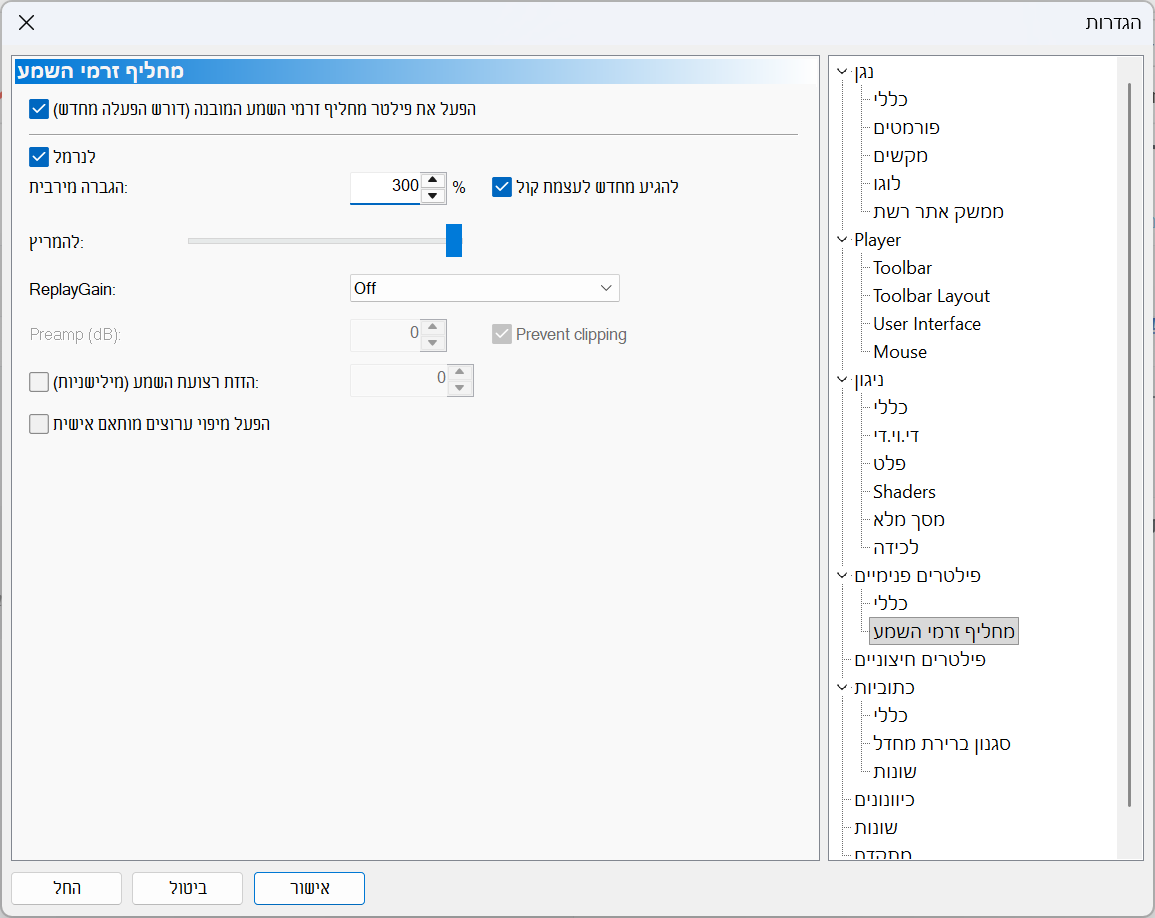Collapse the נגן chevron in the tree
1155x918 pixels.
point(843,71)
